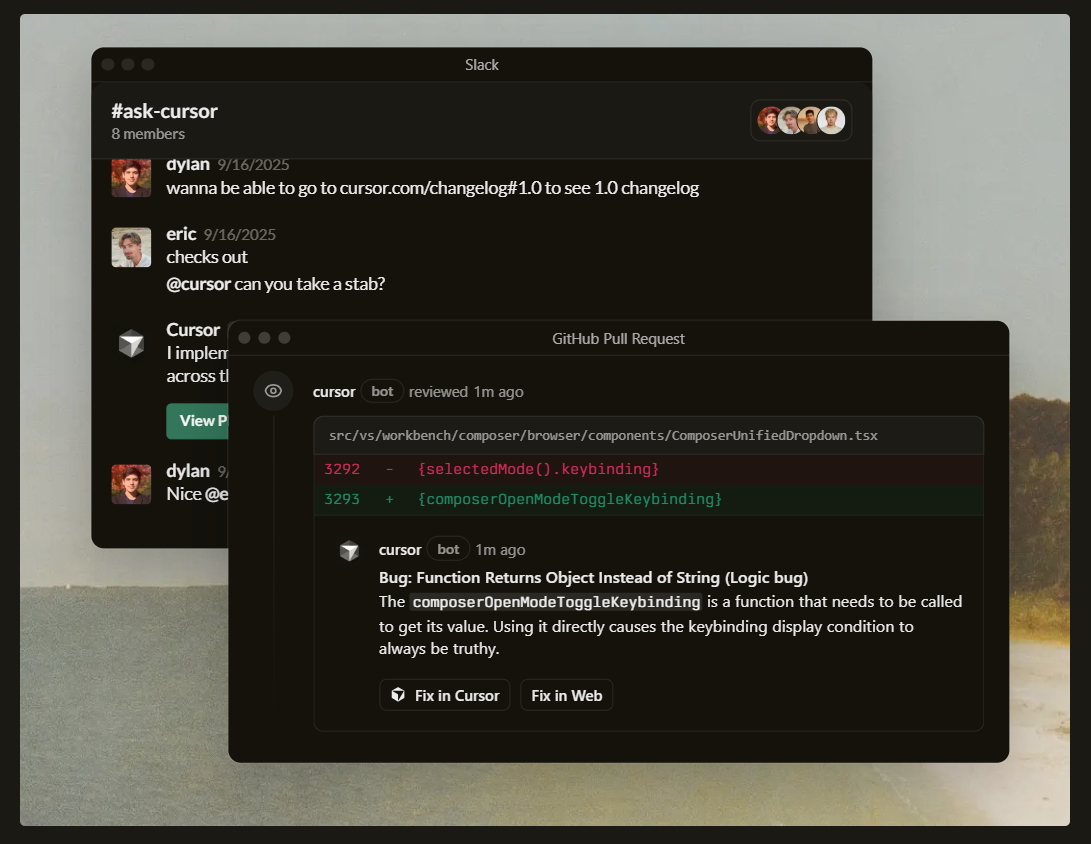Click the Cursor cube icon on the PR comment
The width and height of the screenshot is (1091, 844).
click(349, 549)
